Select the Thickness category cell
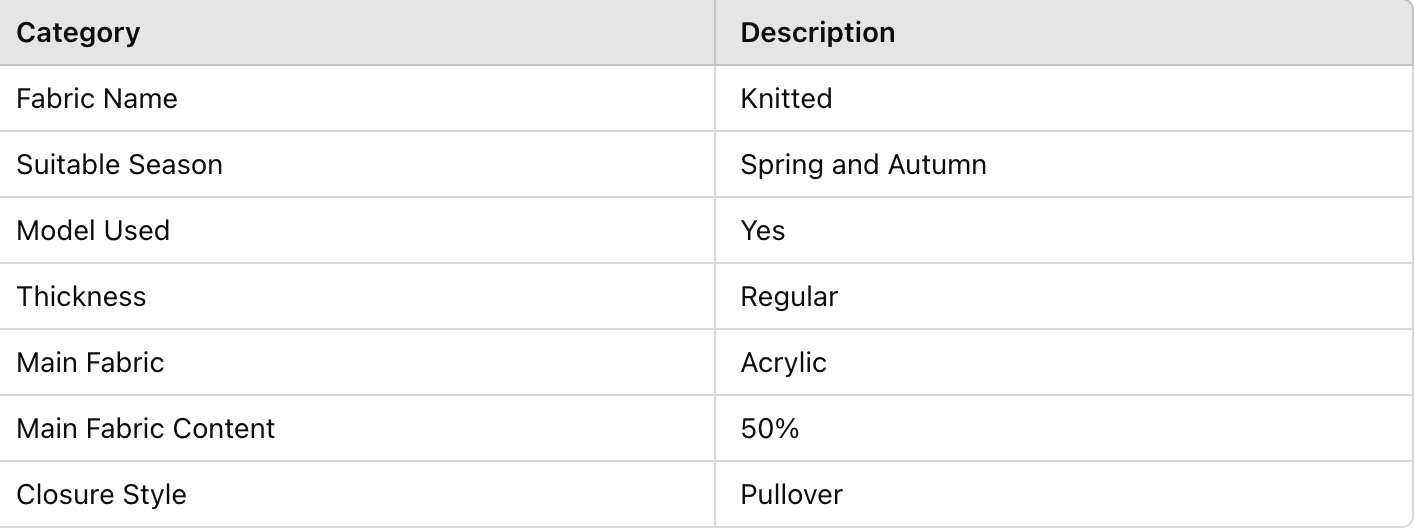The height and width of the screenshot is (528, 1414). (x=81, y=297)
